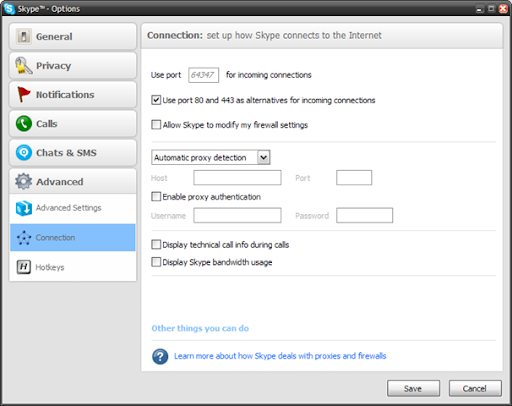Go to Calls options
This screenshot has height=406, width=512.
73,124
